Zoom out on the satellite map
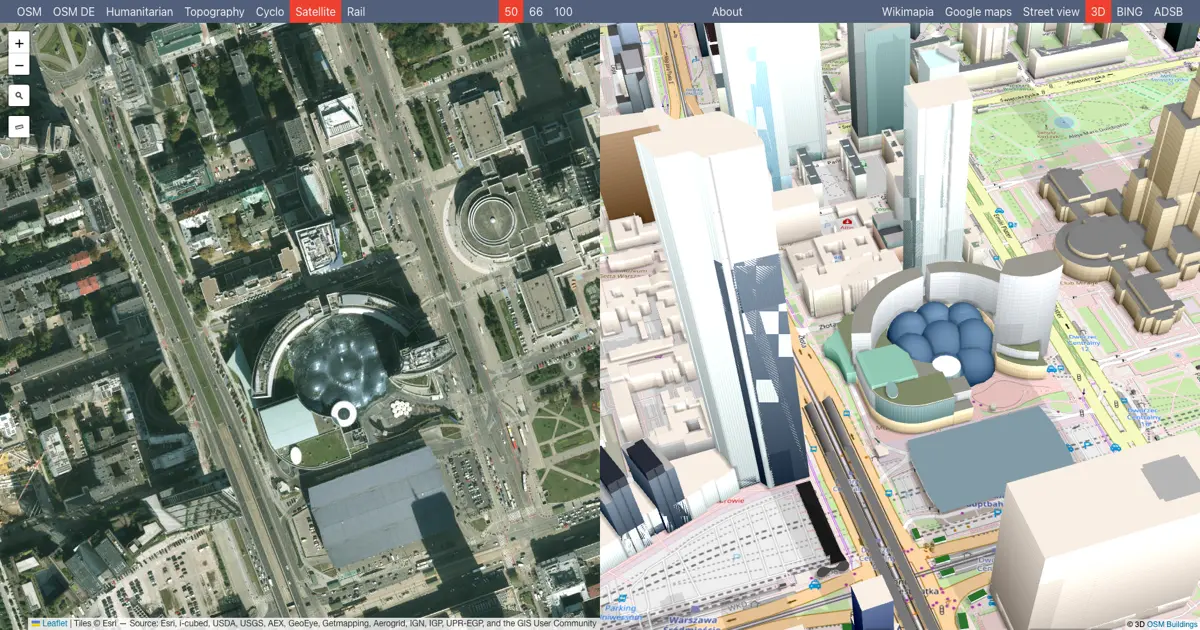Image resolution: width=1200 pixels, height=630 pixels. point(20,66)
